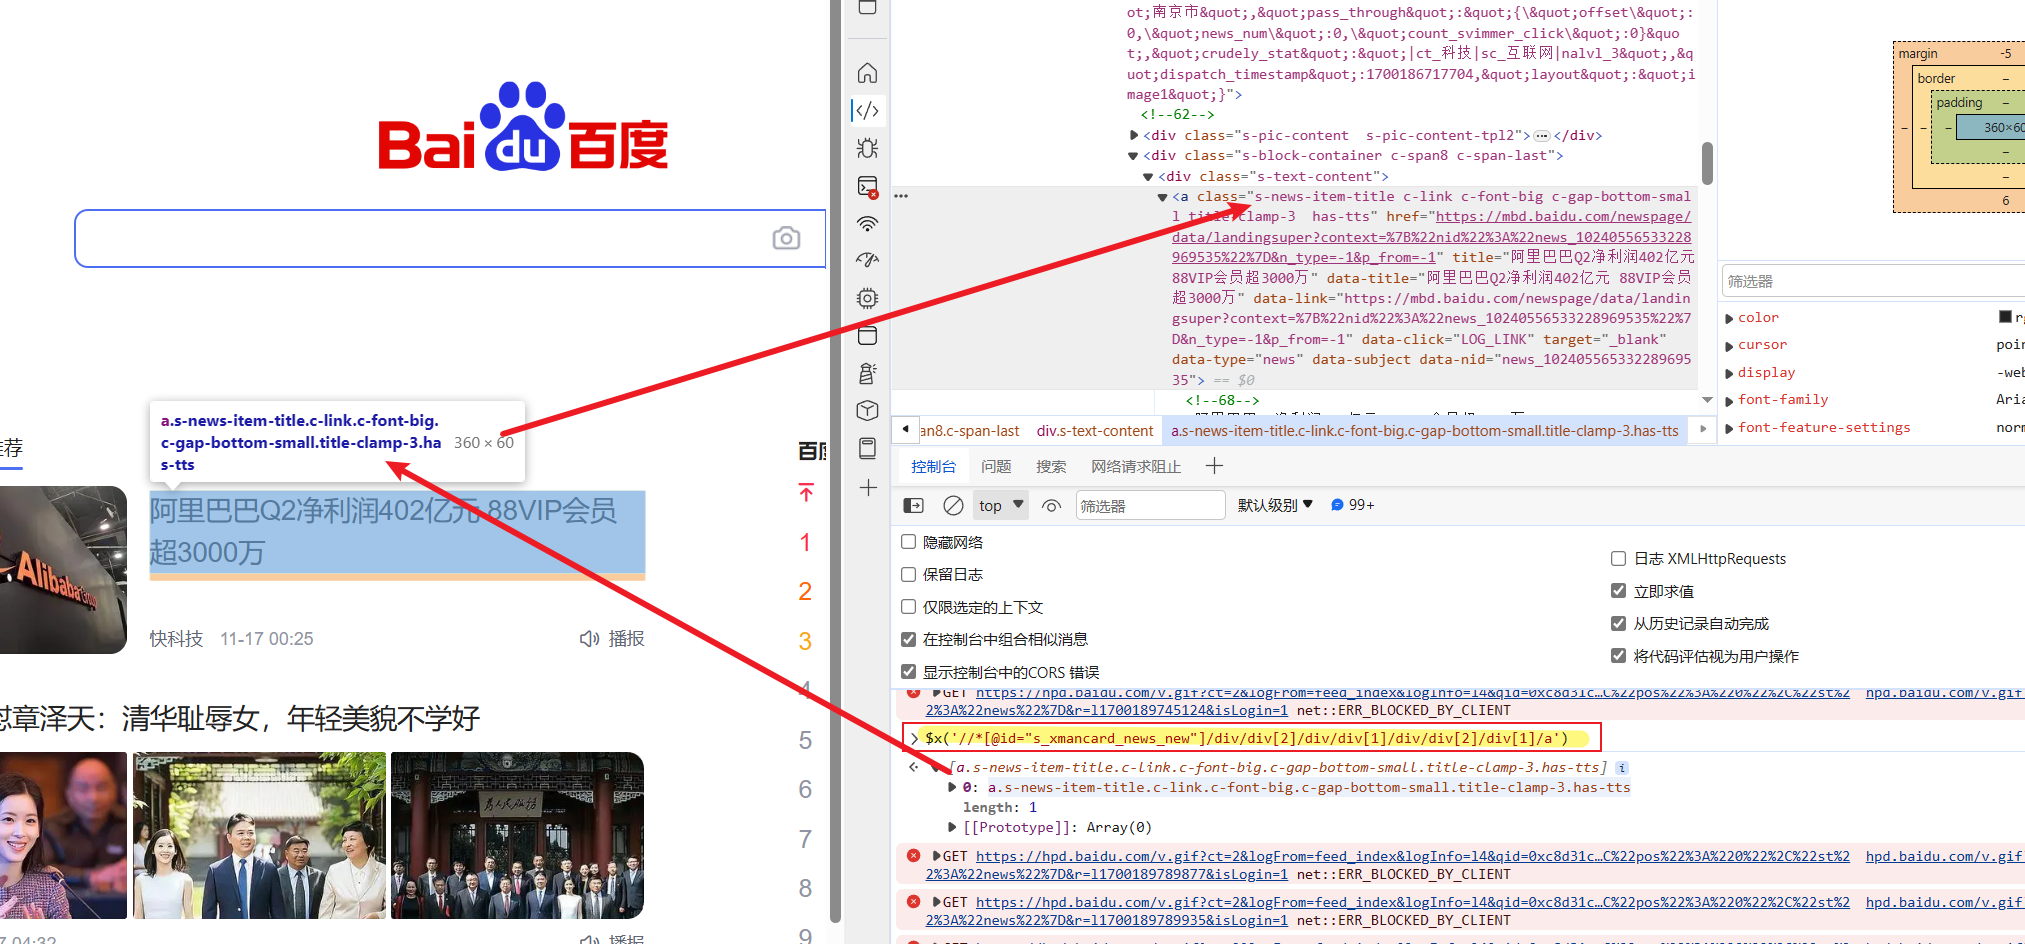The height and width of the screenshot is (944, 2025).
Task: Open the Performance gauge icon
Action: coord(868,260)
